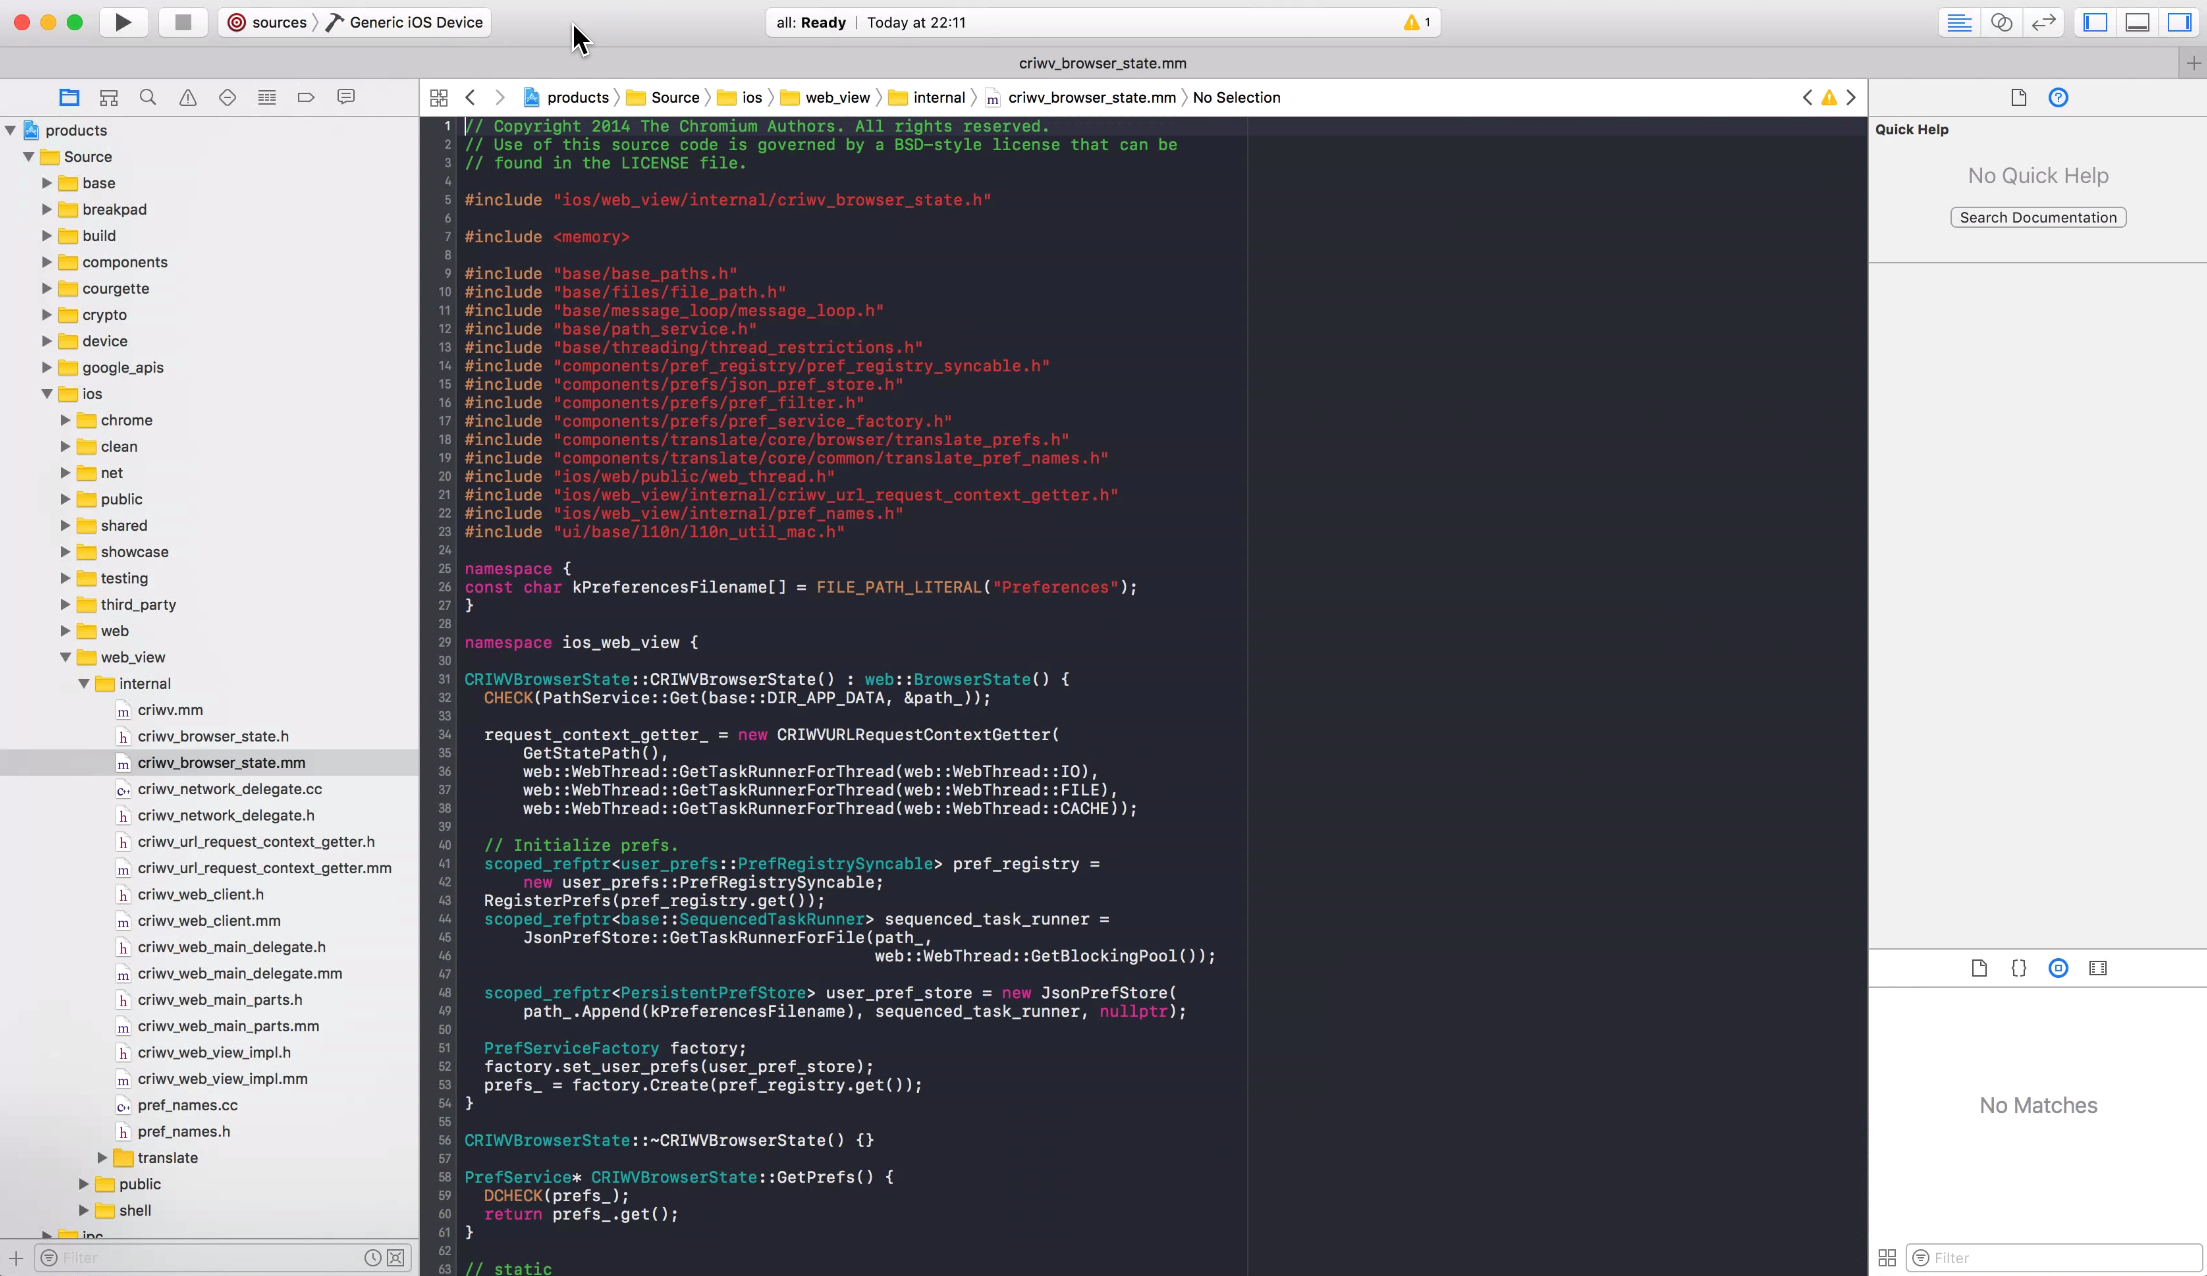Show the debug navigator
This screenshot has width=2207, height=1276.
click(267, 97)
